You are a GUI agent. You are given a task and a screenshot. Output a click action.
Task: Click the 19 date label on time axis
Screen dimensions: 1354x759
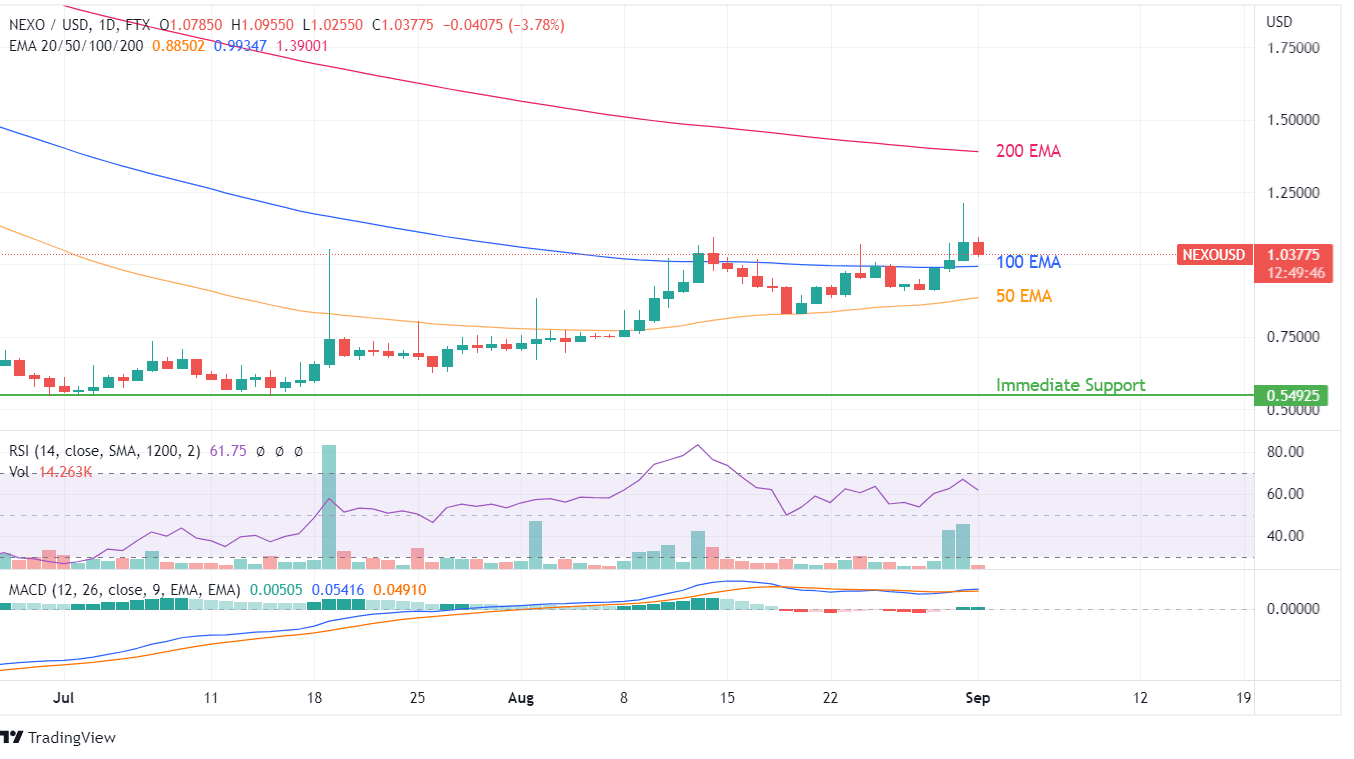(x=1244, y=698)
